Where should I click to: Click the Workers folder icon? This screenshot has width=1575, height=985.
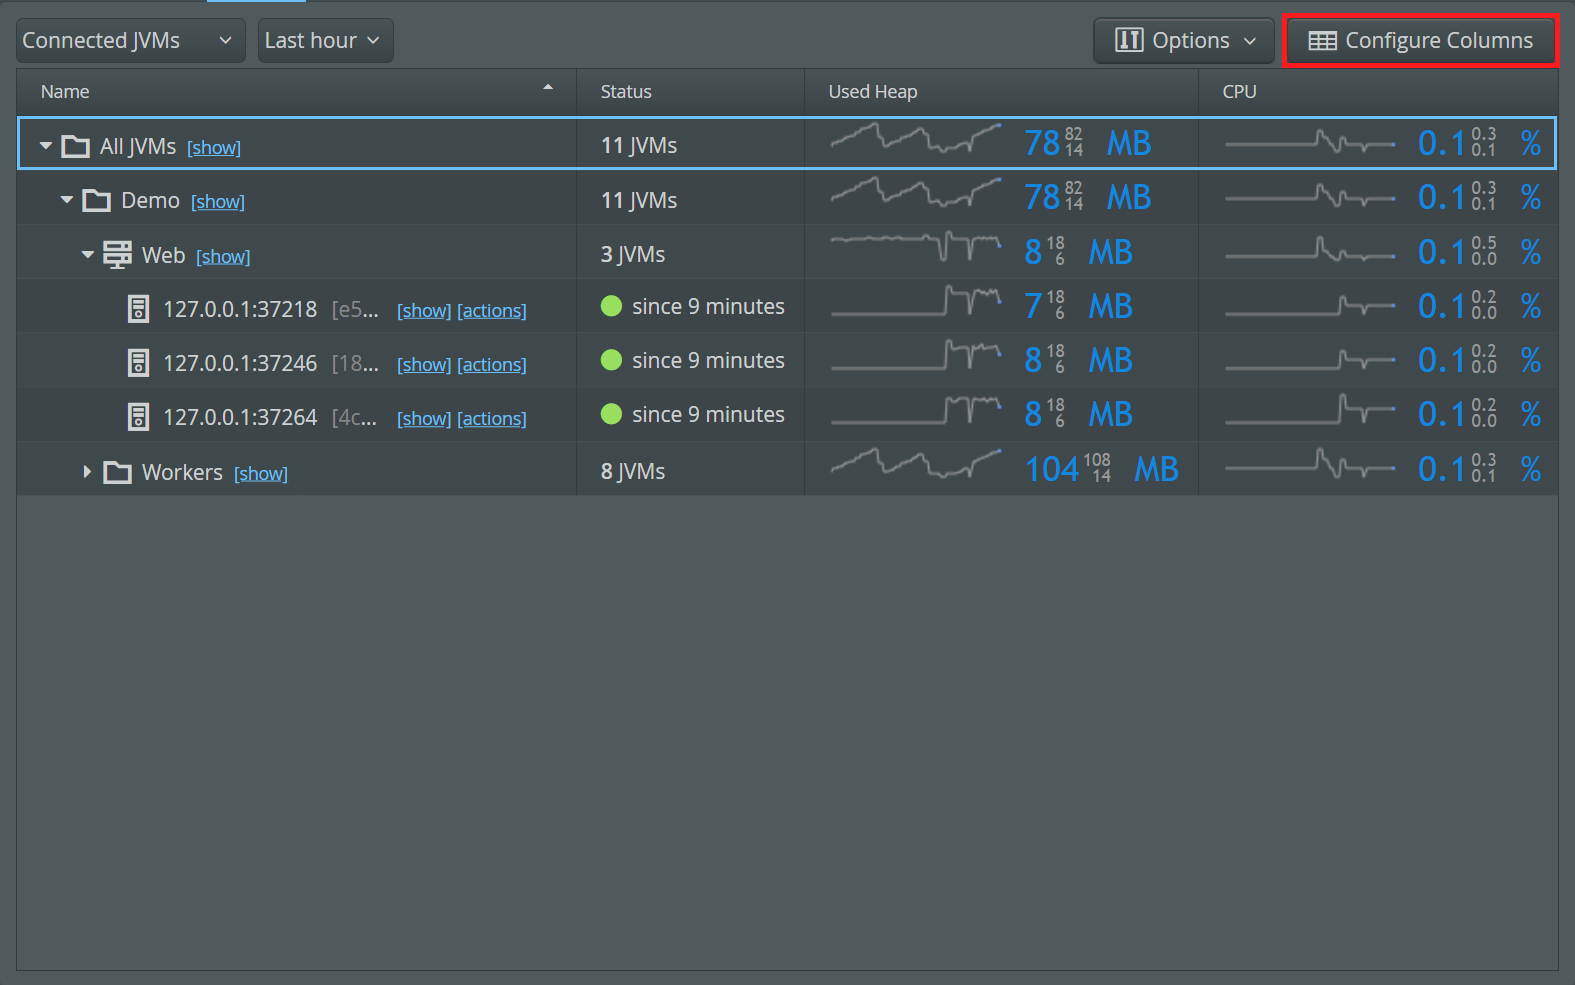tap(118, 473)
